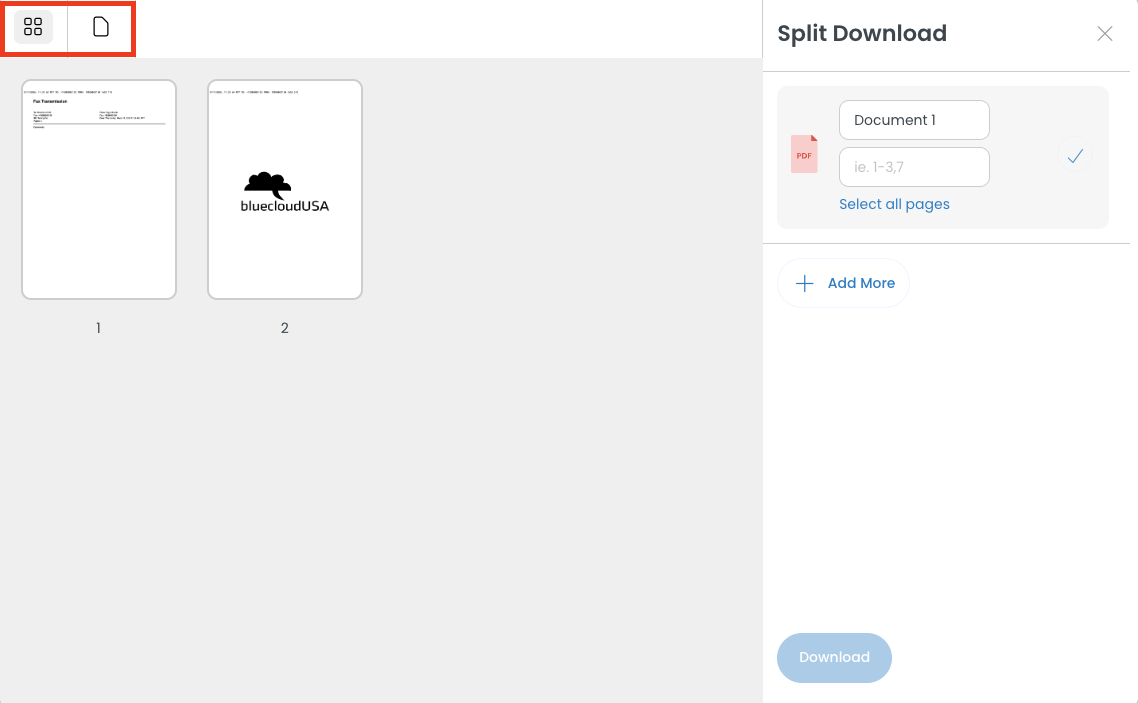Click the plus icon beside Add More
This screenshot has width=1138, height=703.
805,283
